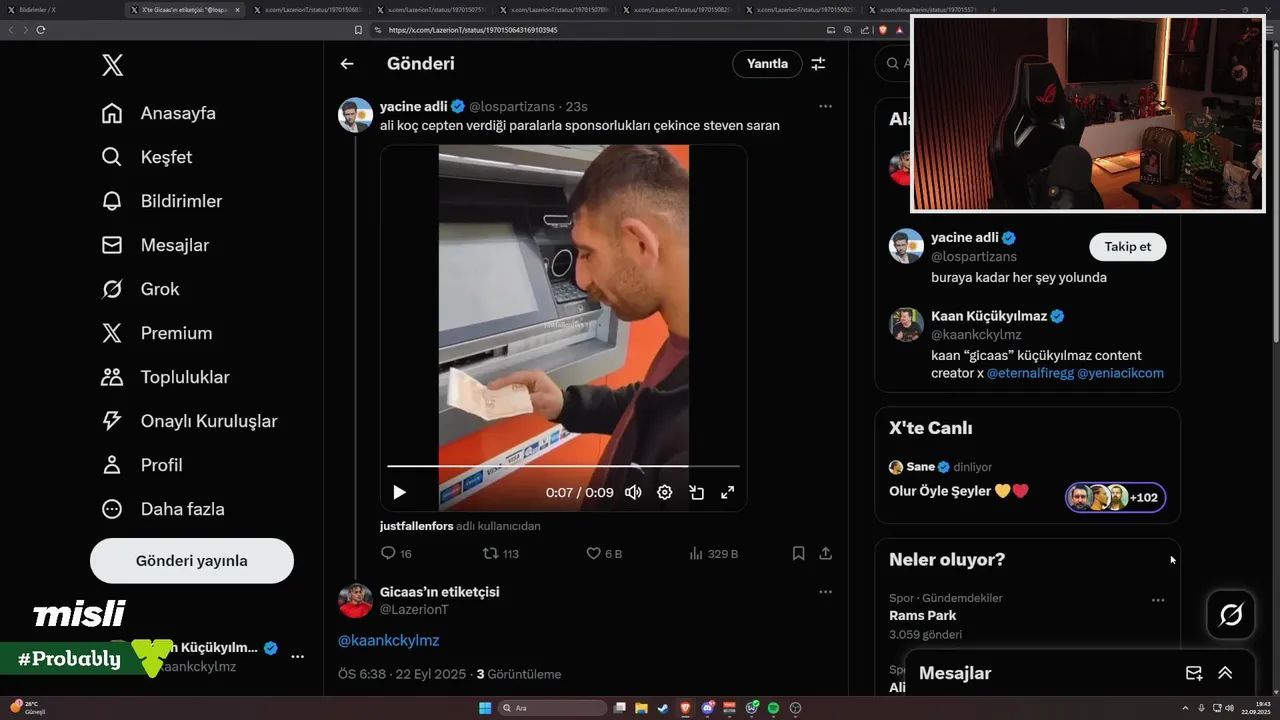Seek on the video progress bar
The image size is (1280, 720).
click(563, 466)
